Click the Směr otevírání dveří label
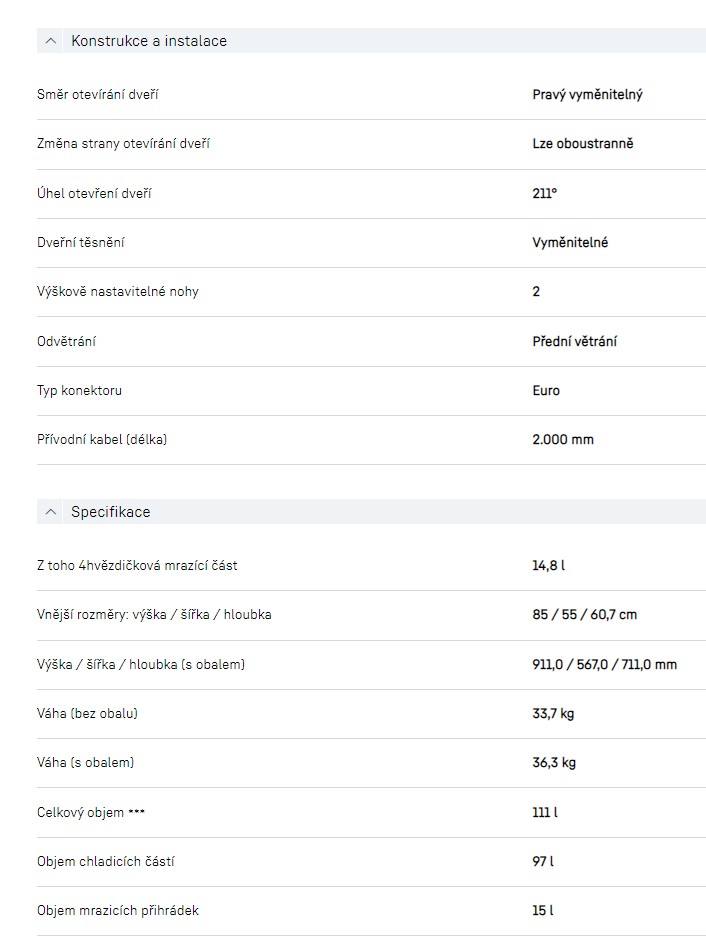 98,94
